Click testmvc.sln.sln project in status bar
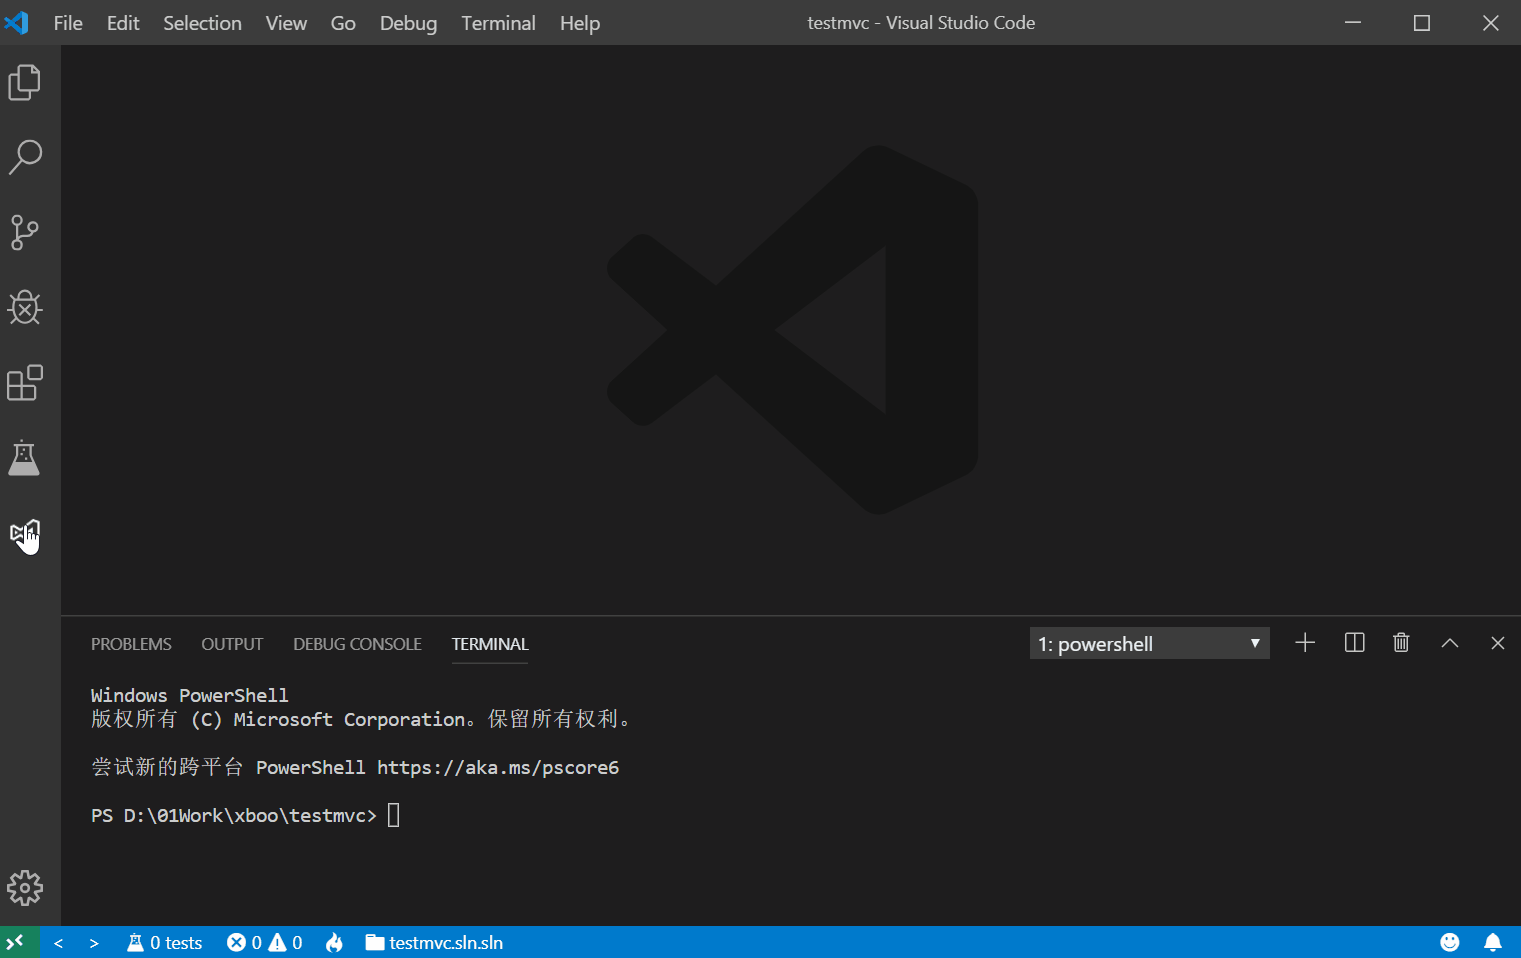The height and width of the screenshot is (958, 1521). (x=434, y=943)
